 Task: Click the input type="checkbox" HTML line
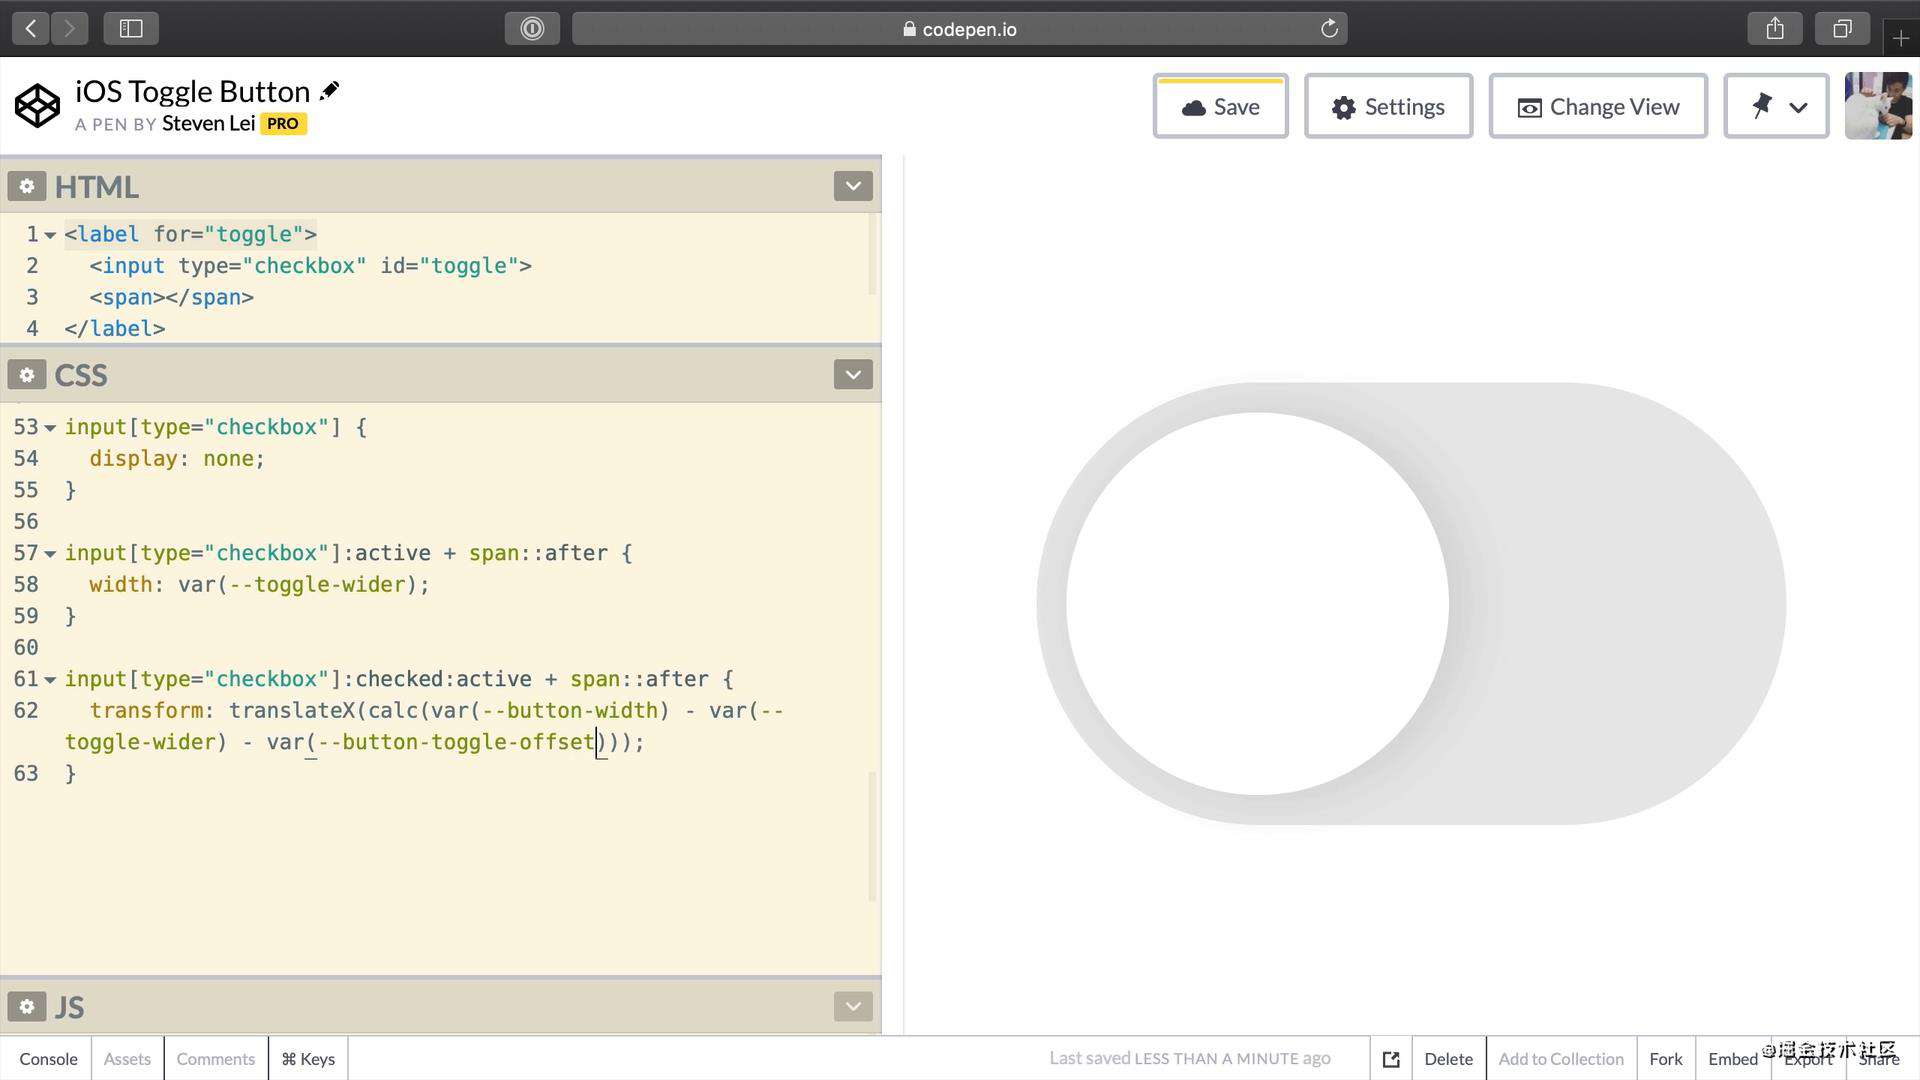[x=310, y=266]
